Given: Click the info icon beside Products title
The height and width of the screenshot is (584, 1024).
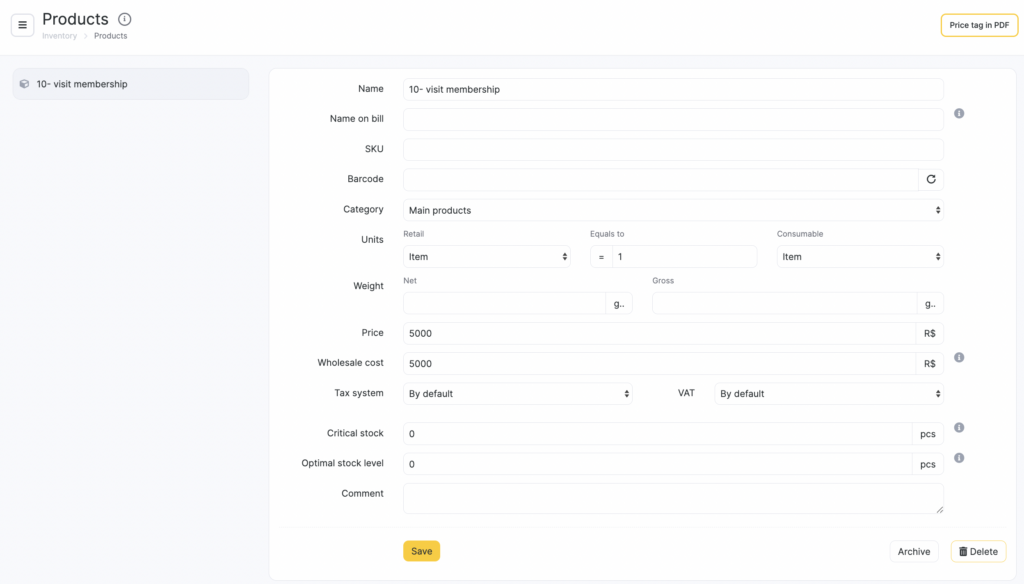Looking at the screenshot, I should [124, 19].
